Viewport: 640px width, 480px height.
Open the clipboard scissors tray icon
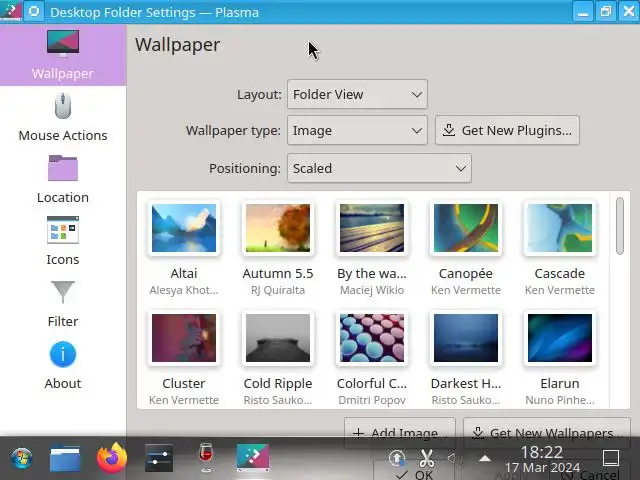click(427, 458)
